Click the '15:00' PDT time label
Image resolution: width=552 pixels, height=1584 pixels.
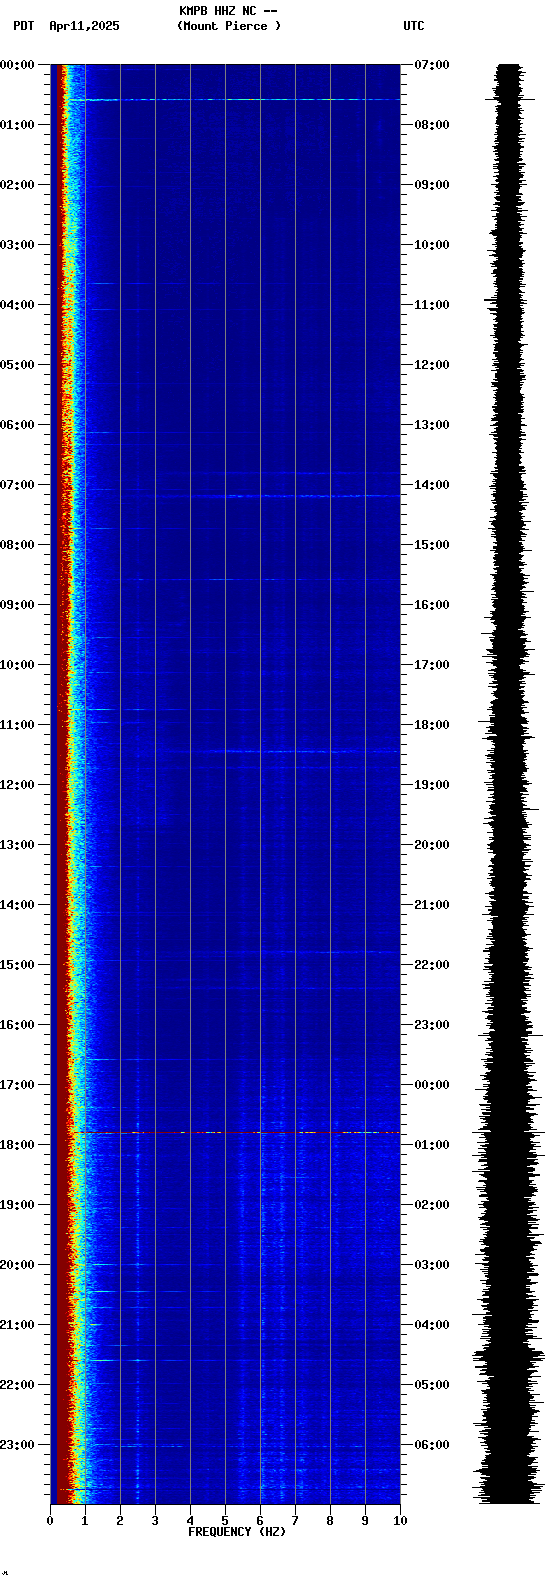17,965
